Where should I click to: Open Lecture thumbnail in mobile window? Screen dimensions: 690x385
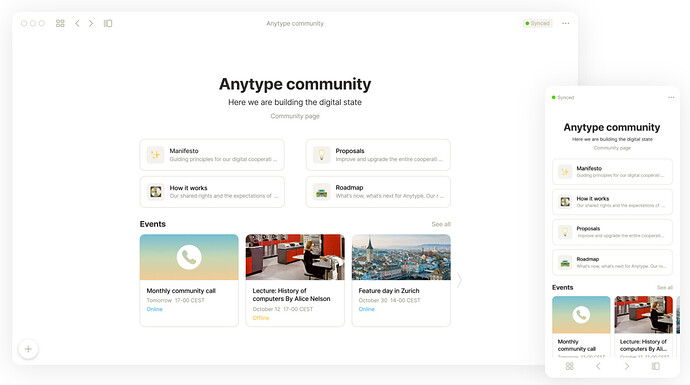643,315
